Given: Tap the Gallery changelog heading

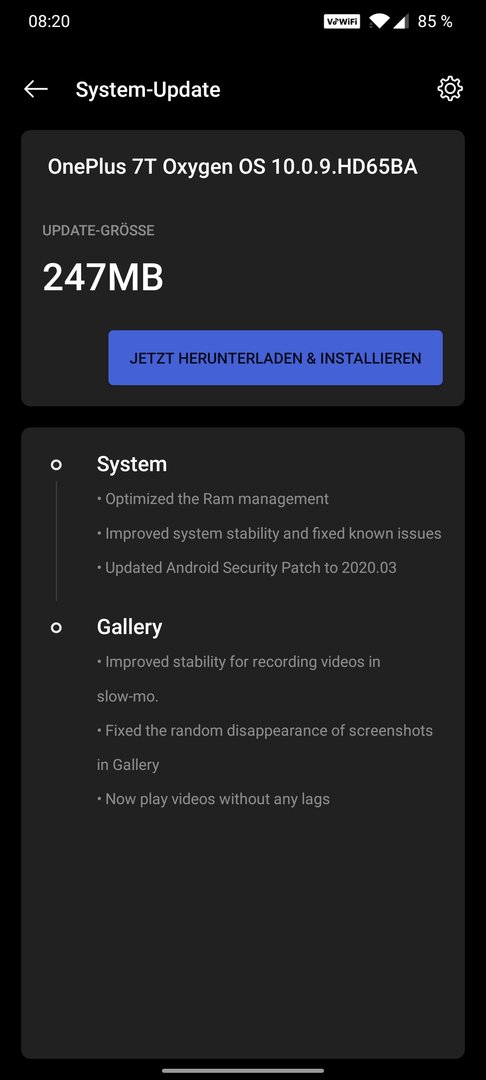Looking at the screenshot, I should pos(129,627).
